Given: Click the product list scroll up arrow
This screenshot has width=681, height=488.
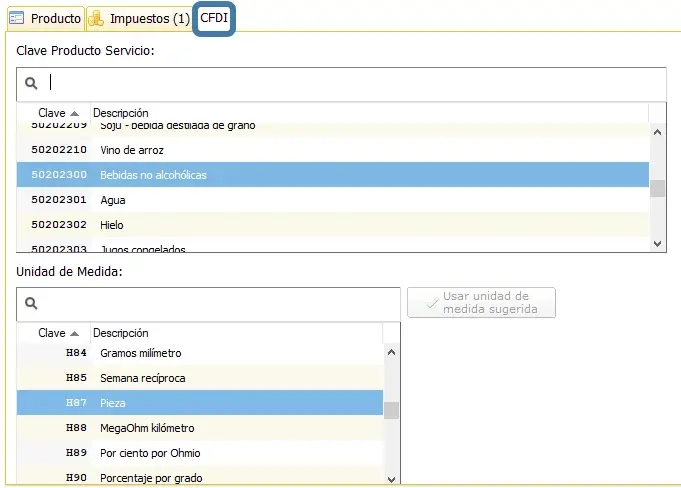Looking at the screenshot, I should [x=658, y=132].
